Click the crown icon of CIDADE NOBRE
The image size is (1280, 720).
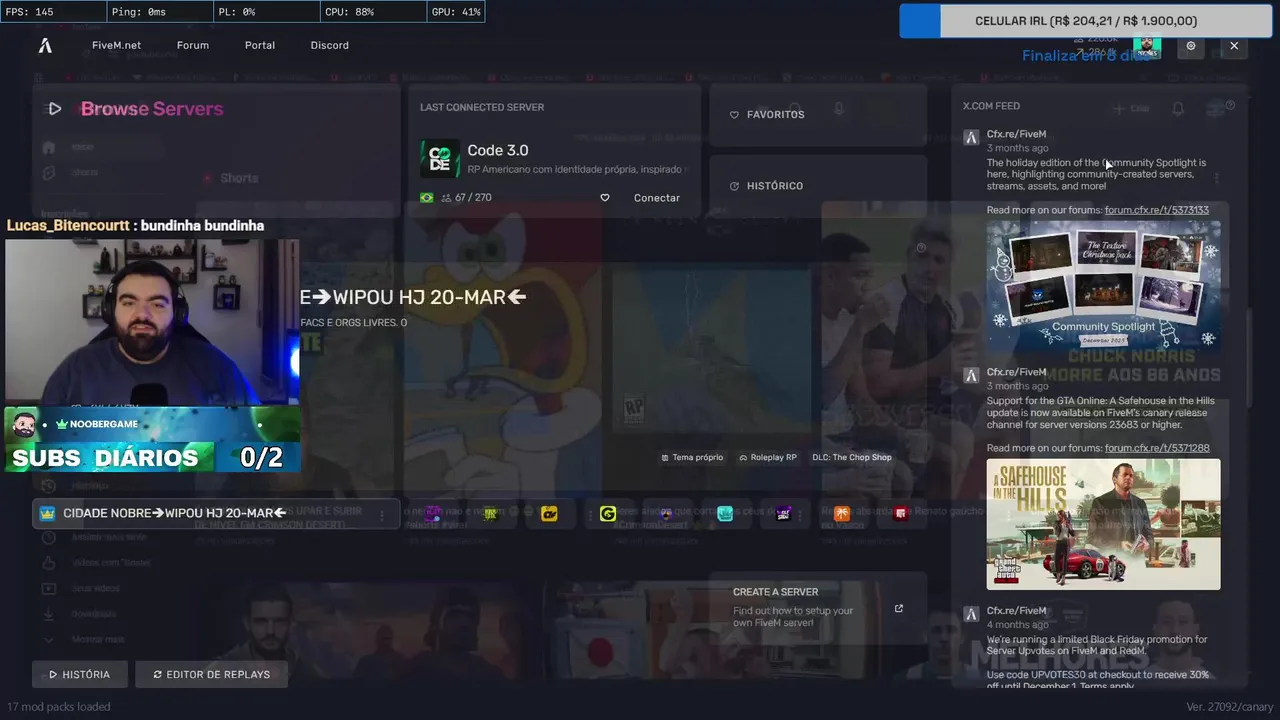point(47,514)
